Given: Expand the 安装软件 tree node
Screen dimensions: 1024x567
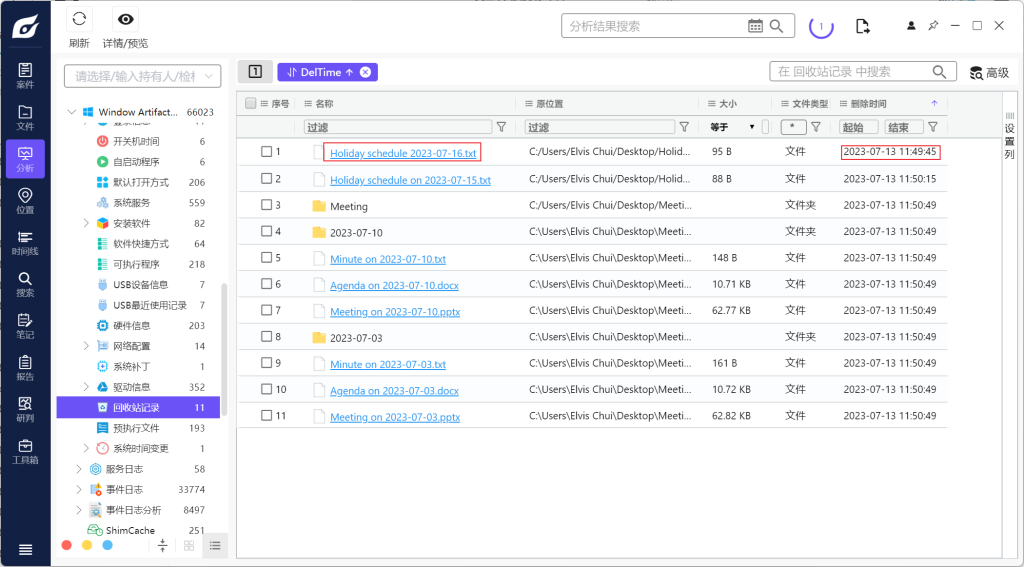Looking at the screenshot, I should pyautogui.click(x=86, y=223).
